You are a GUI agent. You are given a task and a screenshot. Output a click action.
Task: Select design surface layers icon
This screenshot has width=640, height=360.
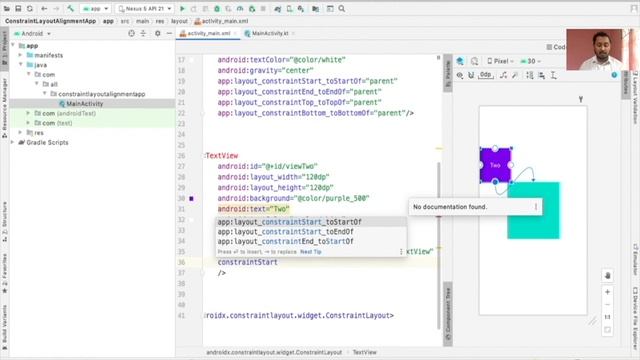(x=460, y=61)
